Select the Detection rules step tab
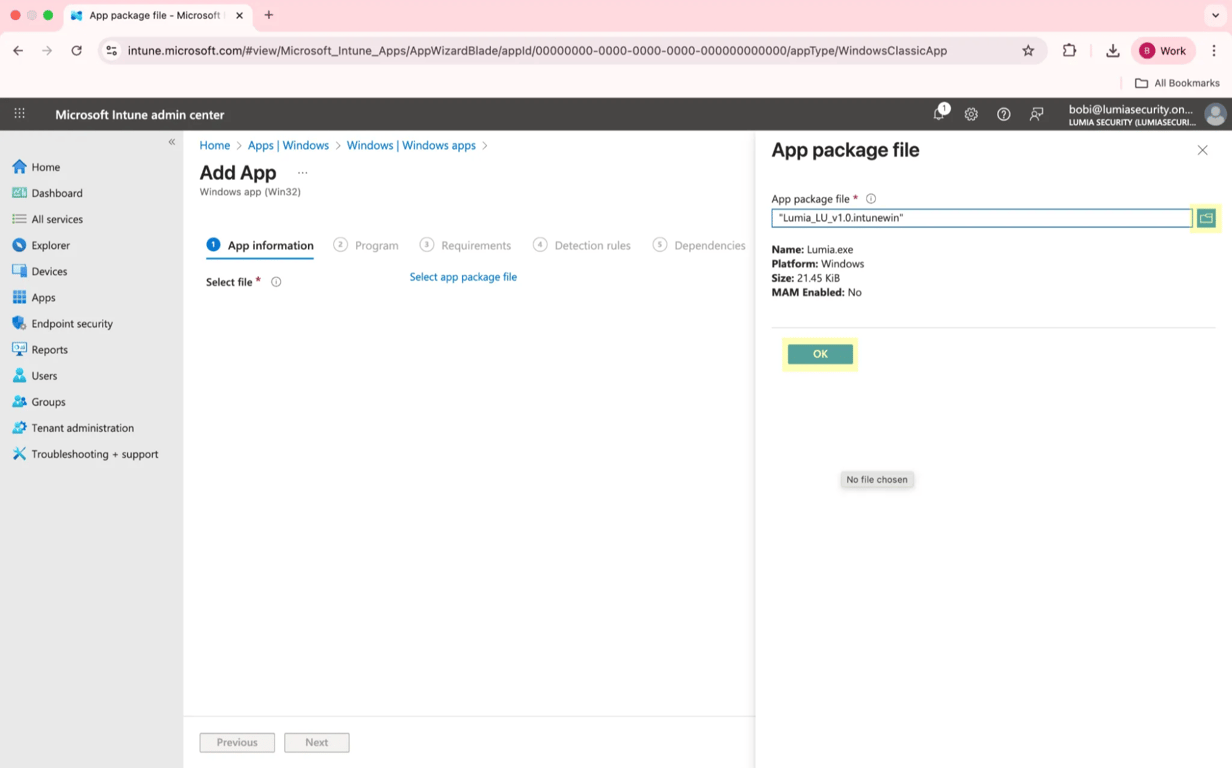This screenshot has width=1232, height=768. 582,245
